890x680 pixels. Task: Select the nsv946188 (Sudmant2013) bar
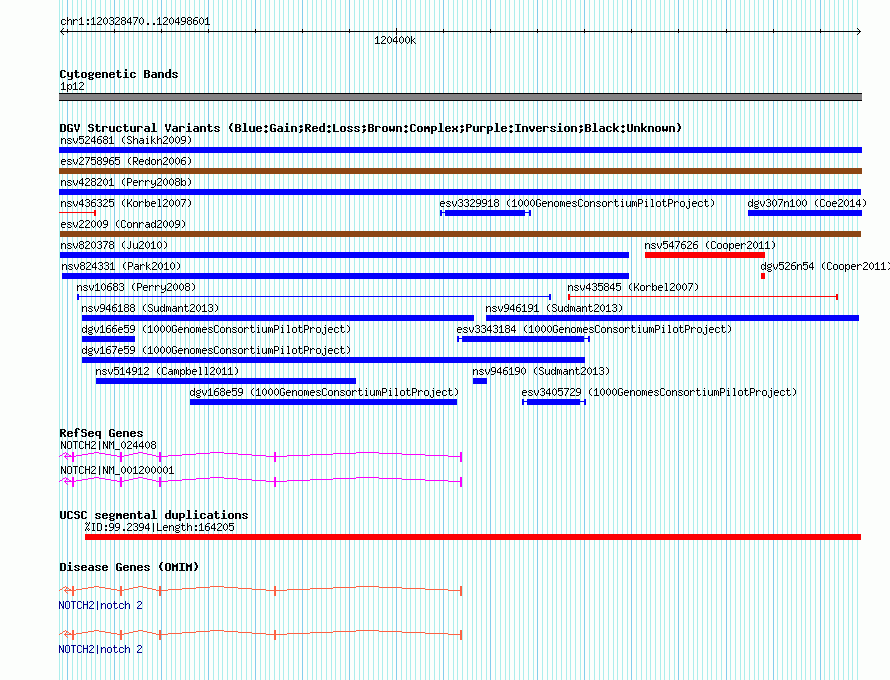(278, 318)
